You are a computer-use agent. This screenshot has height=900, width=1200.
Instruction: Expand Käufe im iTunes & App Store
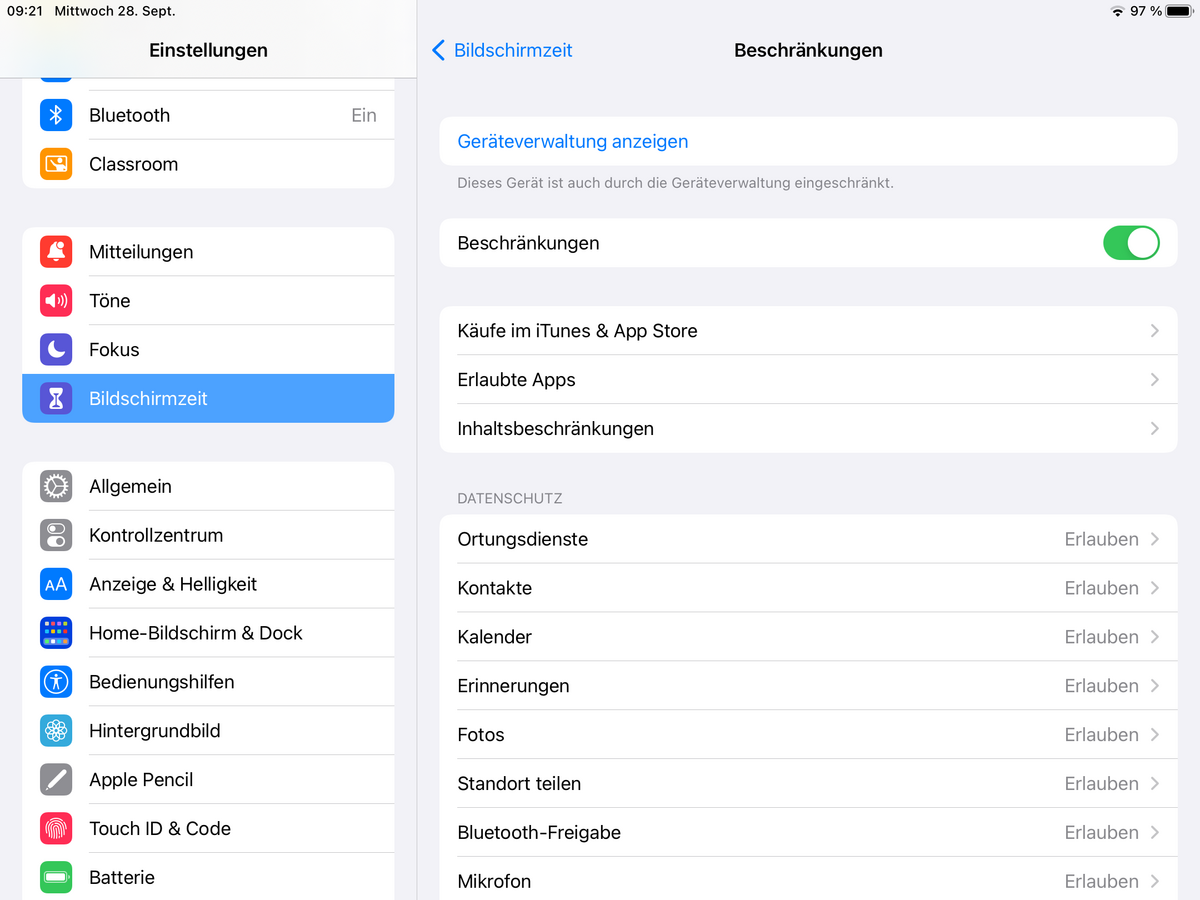(x=808, y=331)
